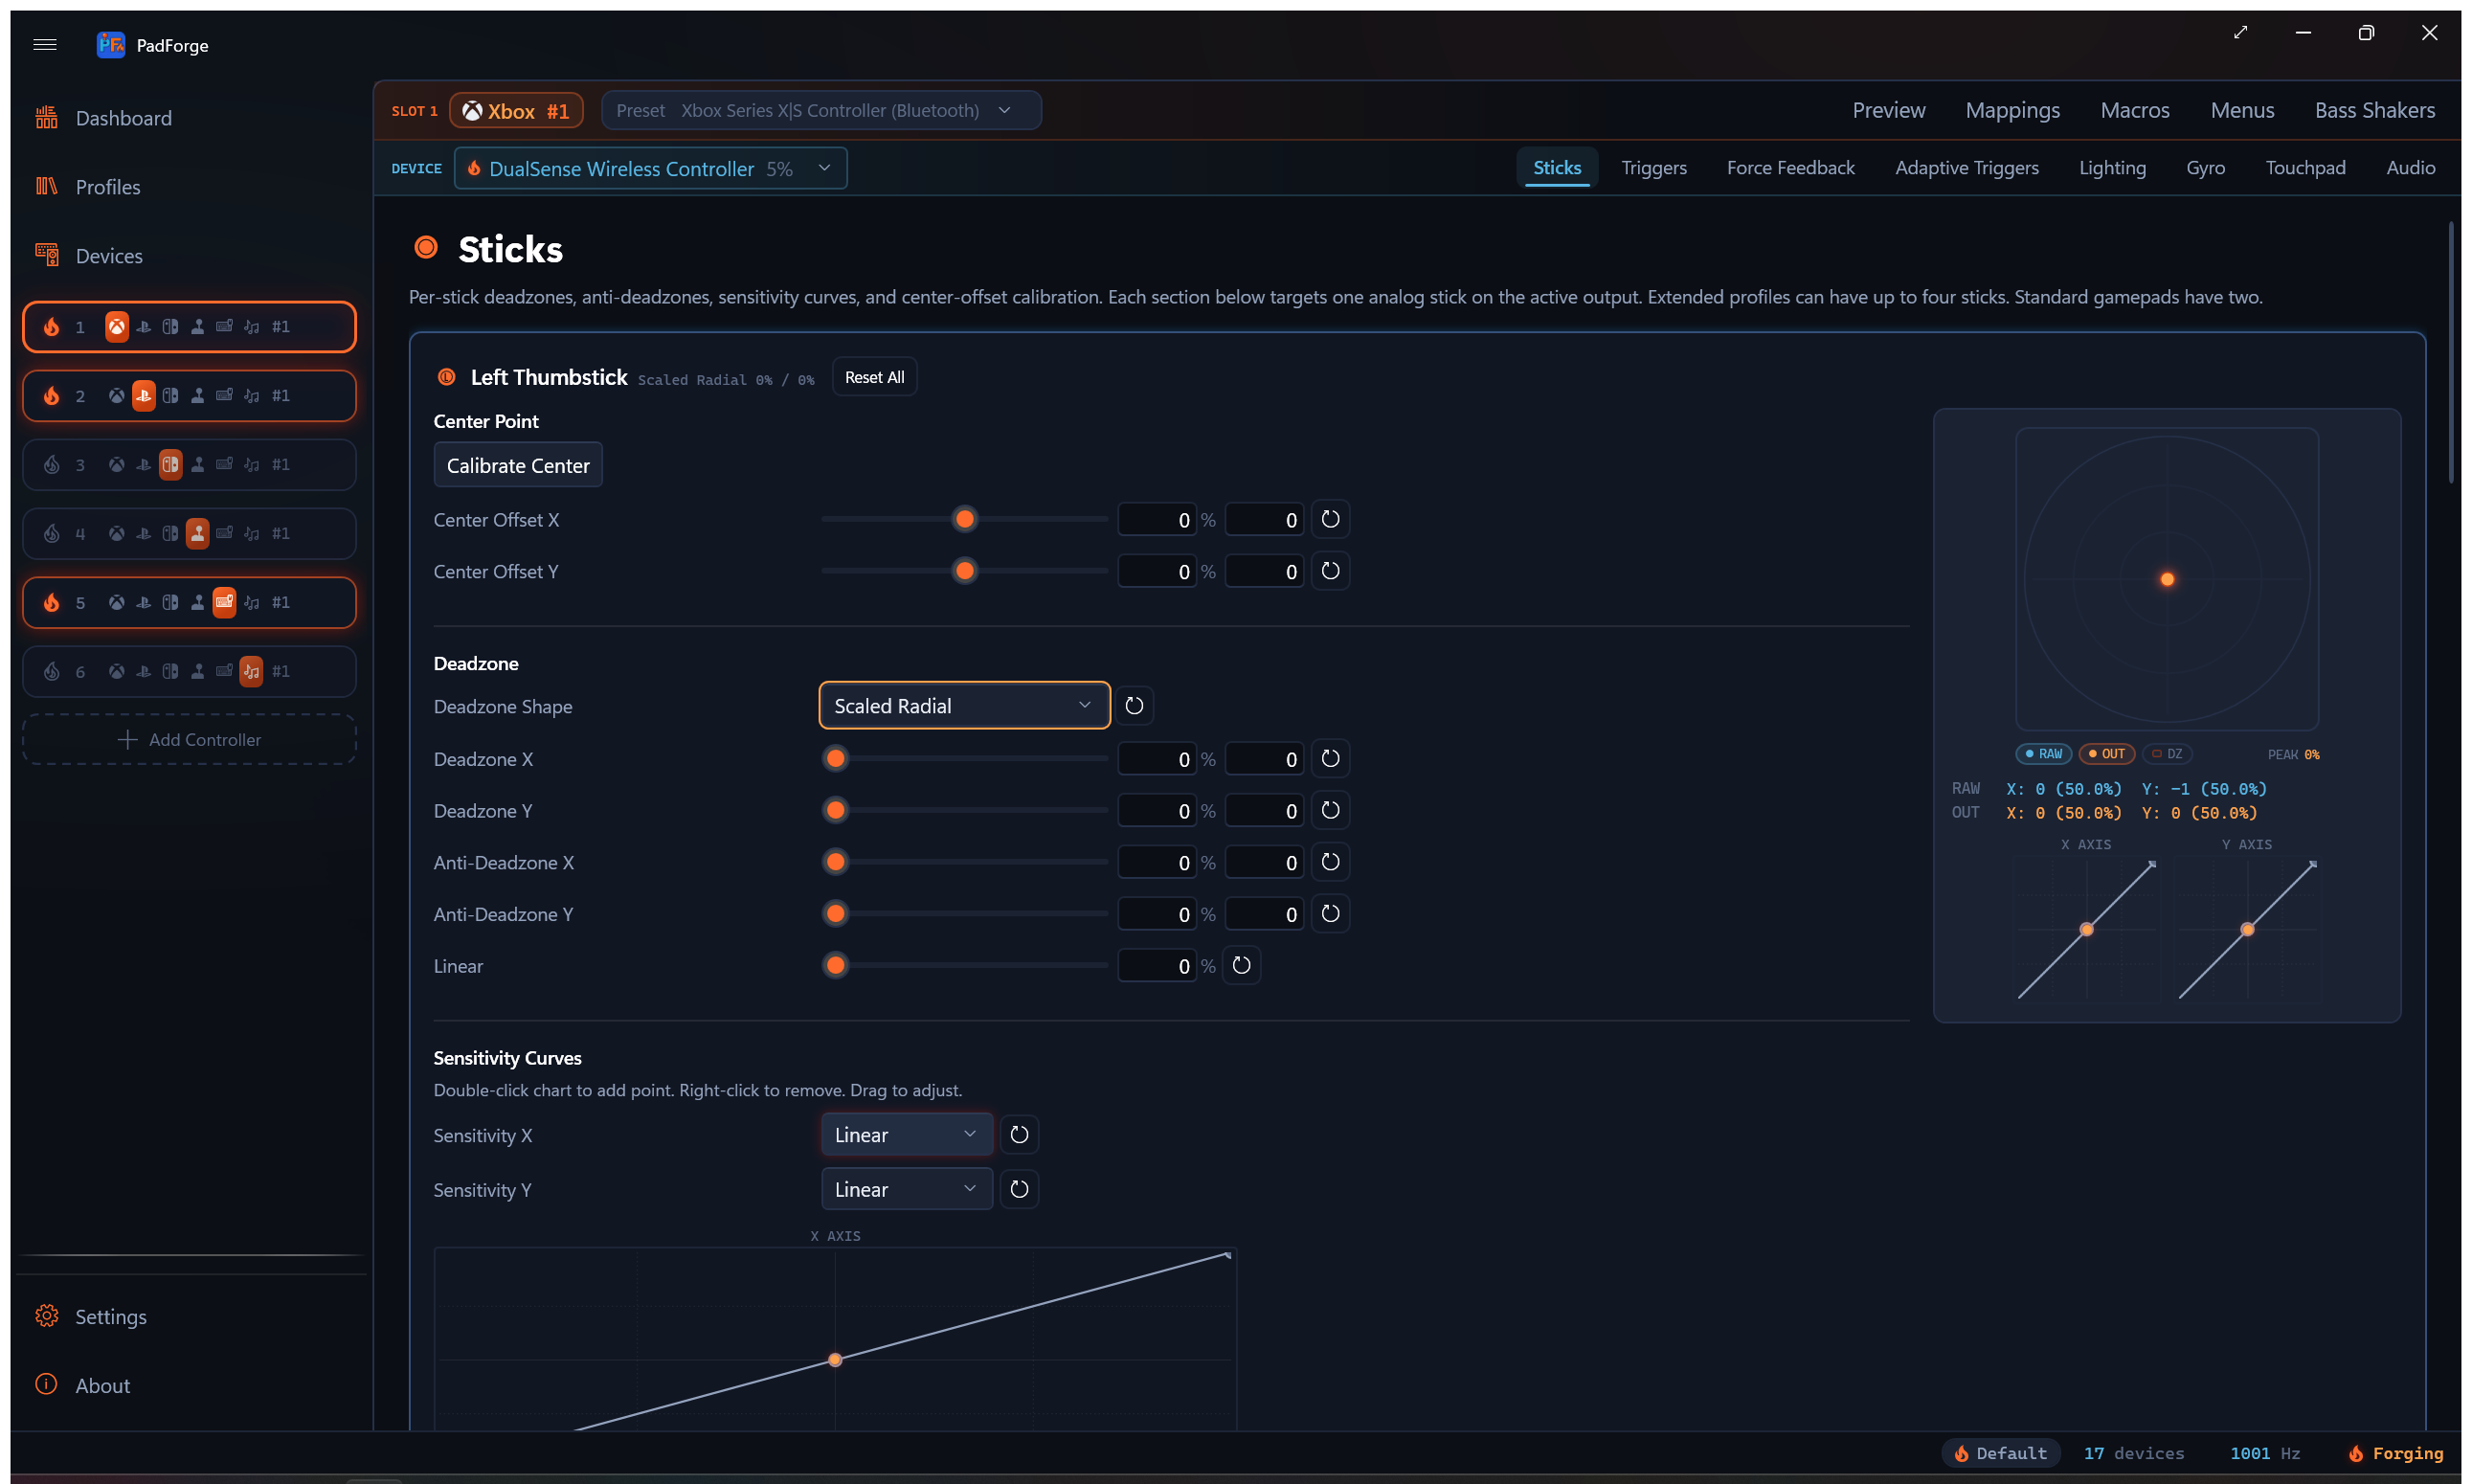Switch to the Gyro sub-tab
The image size is (2472, 1484).
tap(2205, 168)
